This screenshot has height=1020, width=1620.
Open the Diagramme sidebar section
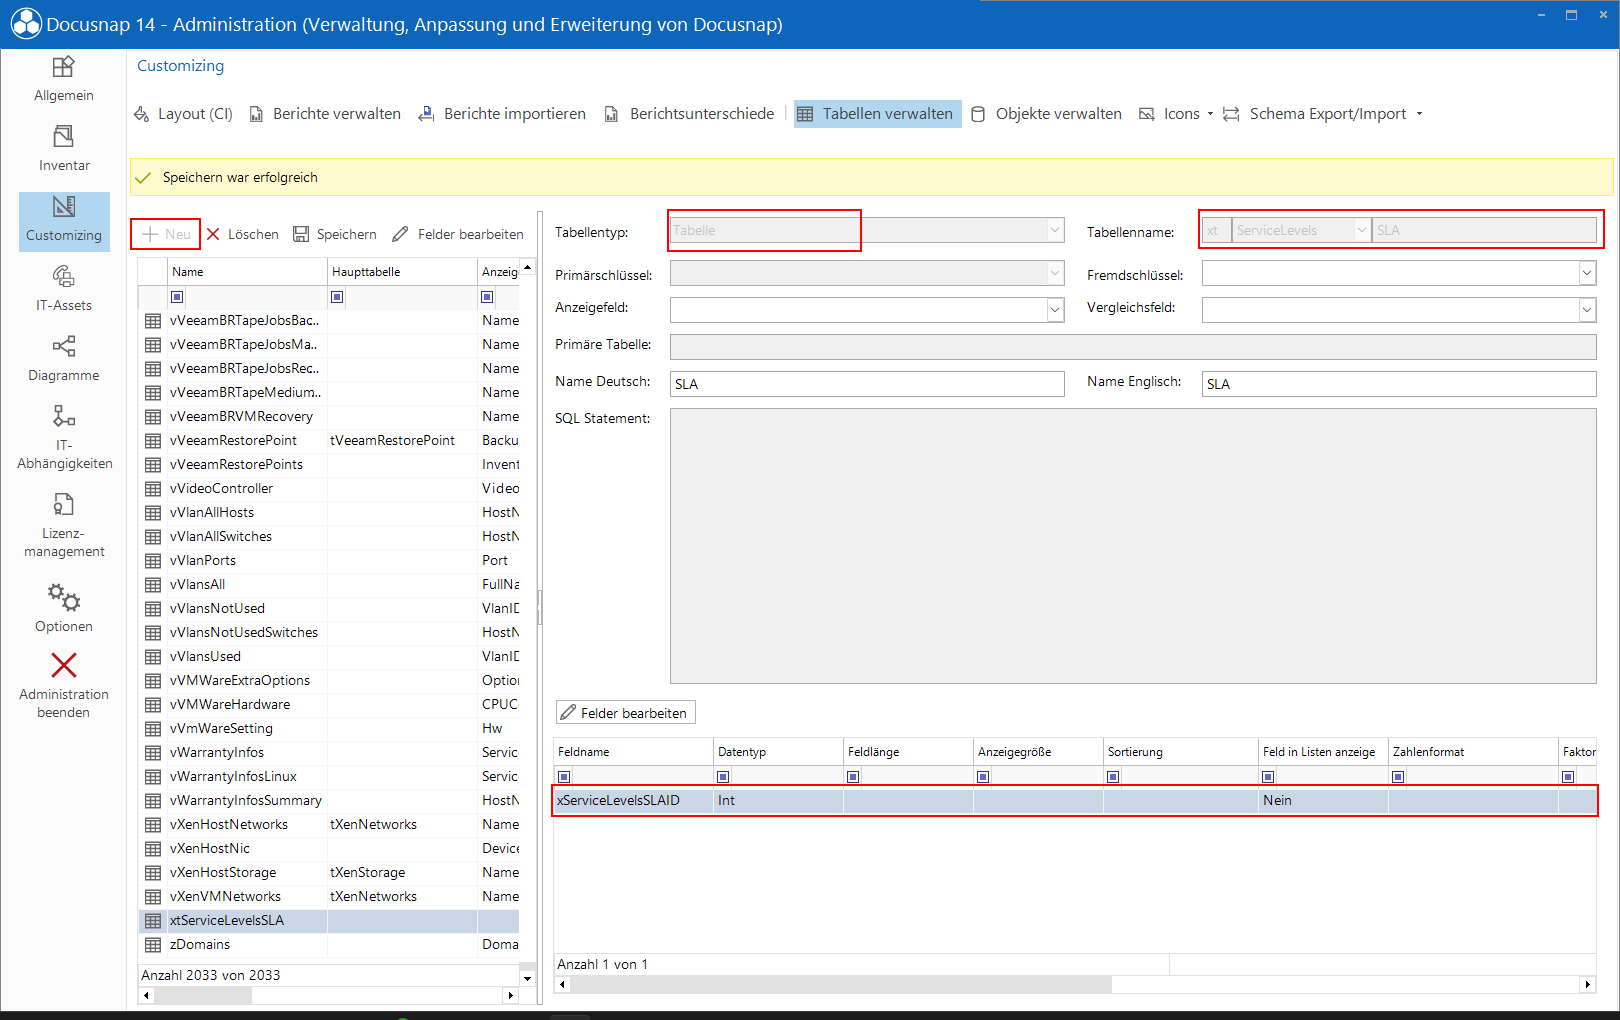pos(64,359)
